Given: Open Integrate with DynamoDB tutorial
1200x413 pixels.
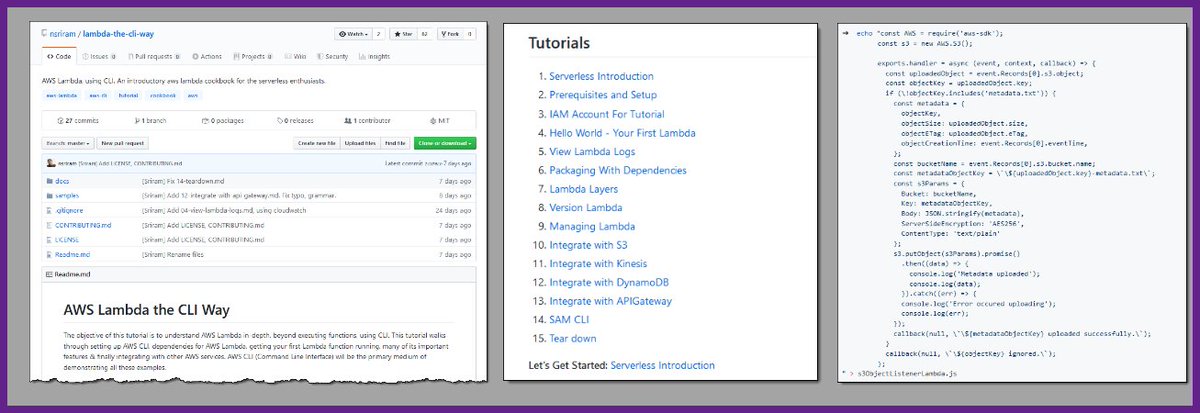Looking at the screenshot, I should [x=608, y=283].
